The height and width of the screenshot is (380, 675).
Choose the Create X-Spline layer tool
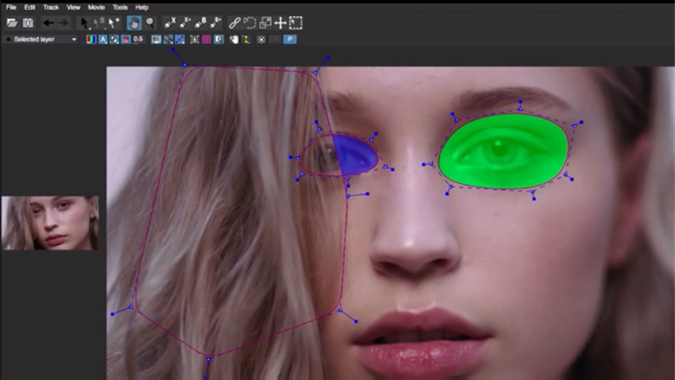point(170,23)
